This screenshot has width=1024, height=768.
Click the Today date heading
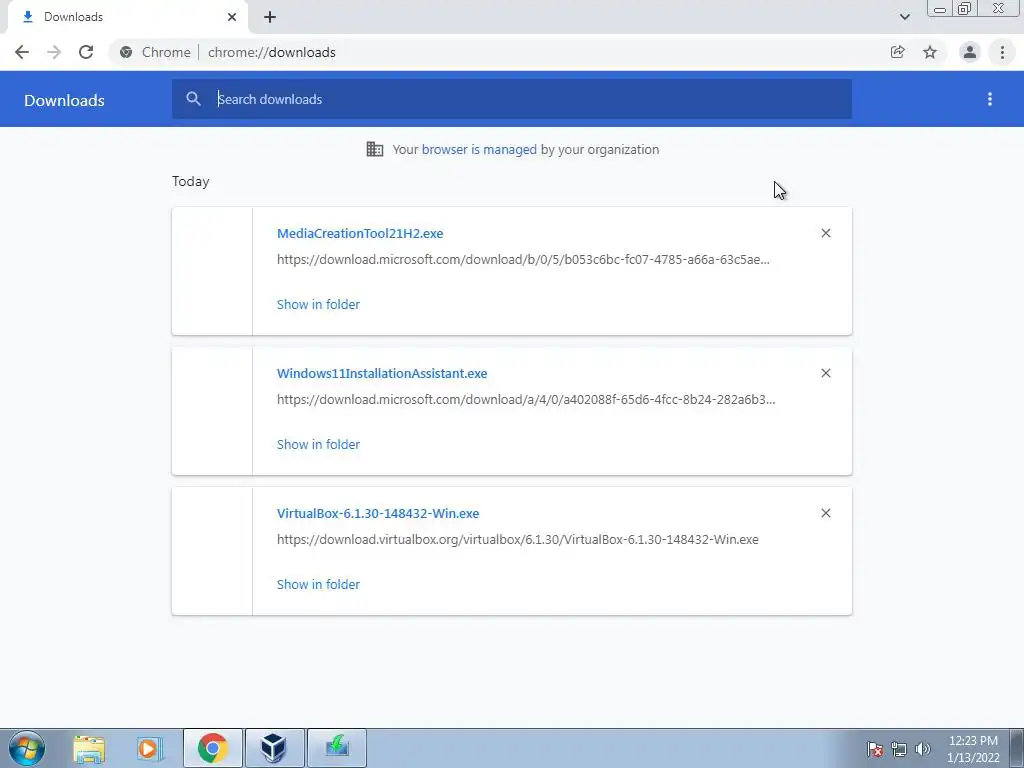[x=191, y=182]
